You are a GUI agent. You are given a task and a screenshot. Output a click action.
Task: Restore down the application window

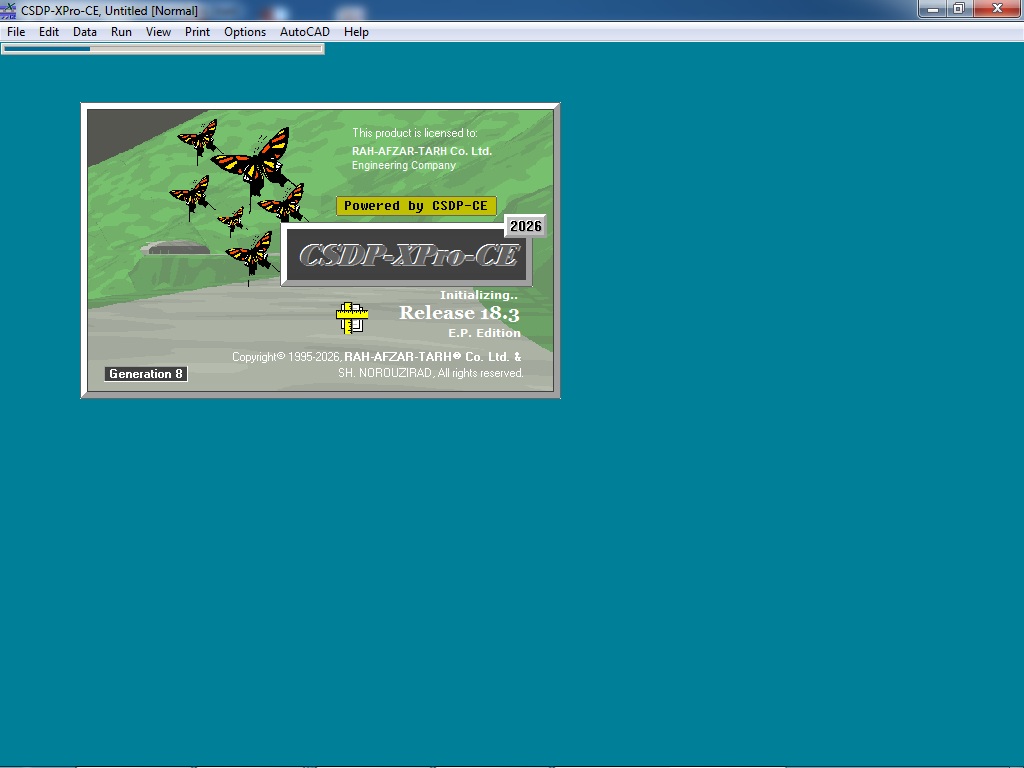point(959,9)
